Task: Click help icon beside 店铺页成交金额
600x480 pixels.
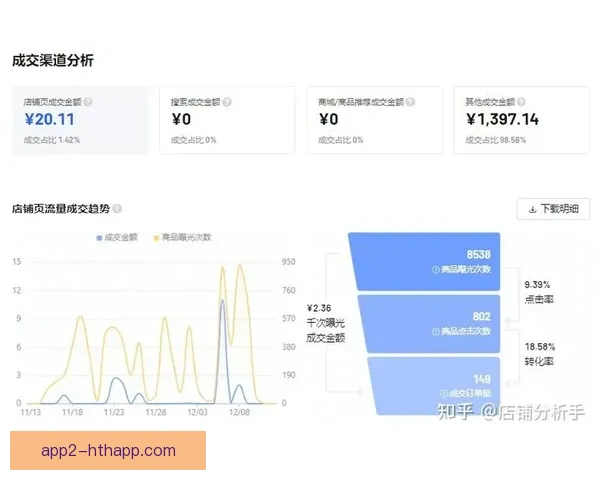Action: (88, 102)
